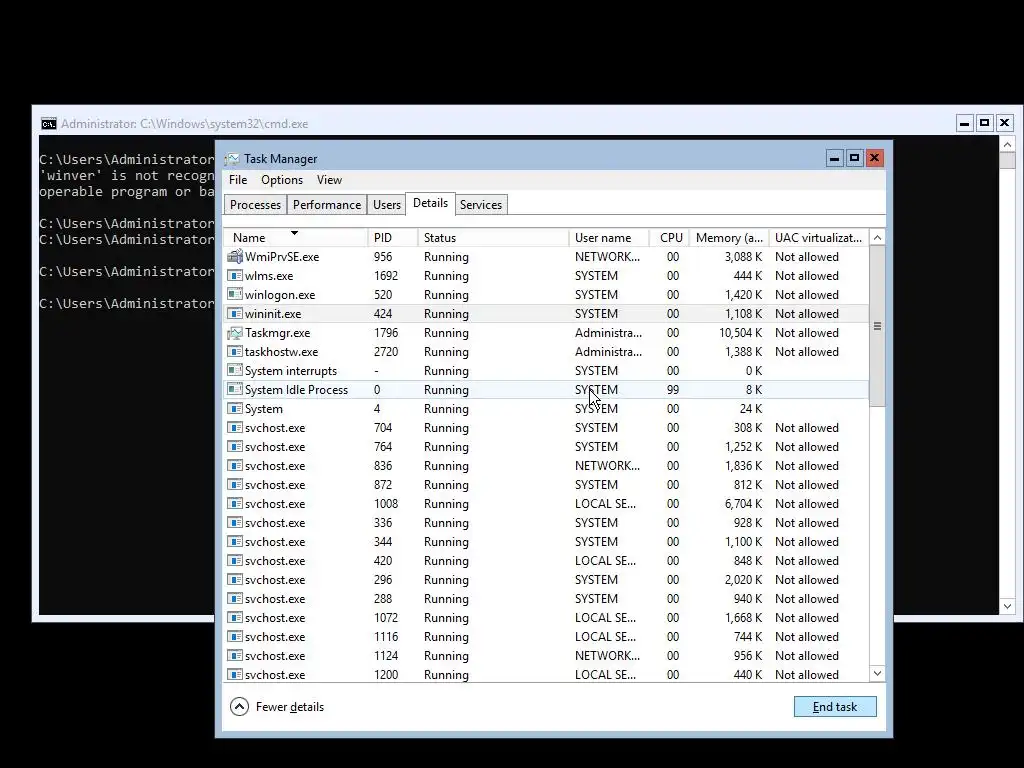Sort by the Name column header
The image size is (1024, 768).
(295, 238)
